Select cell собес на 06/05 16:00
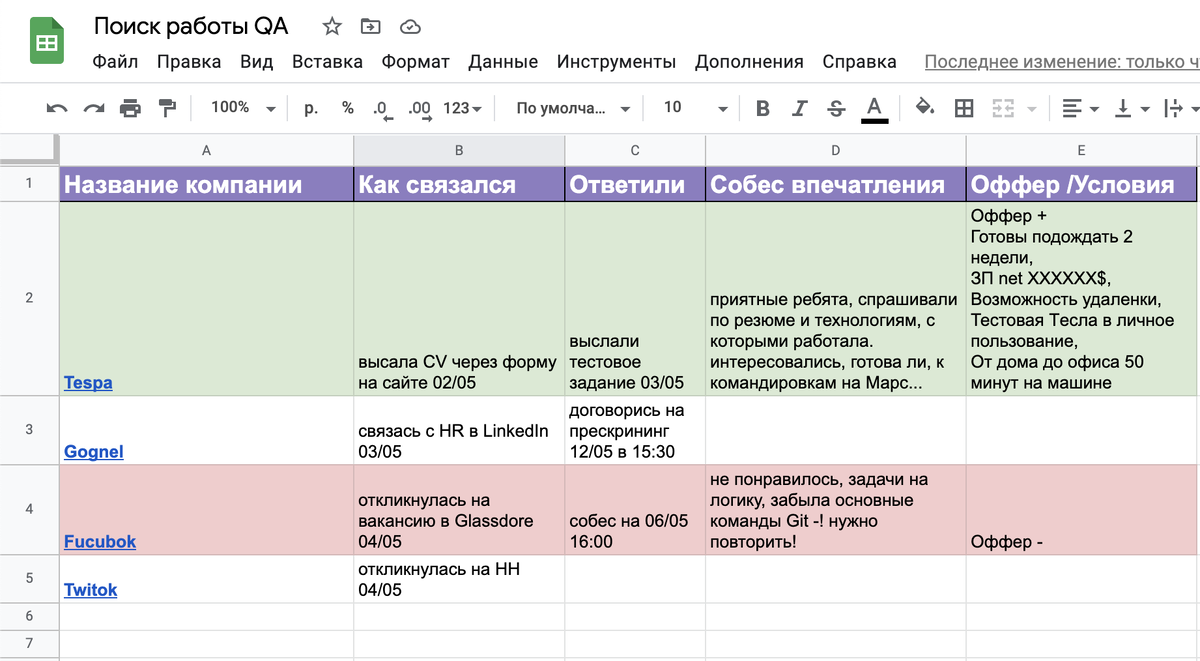Image resolution: width=1200 pixels, height=661 pixels. [x=635, y=510]
